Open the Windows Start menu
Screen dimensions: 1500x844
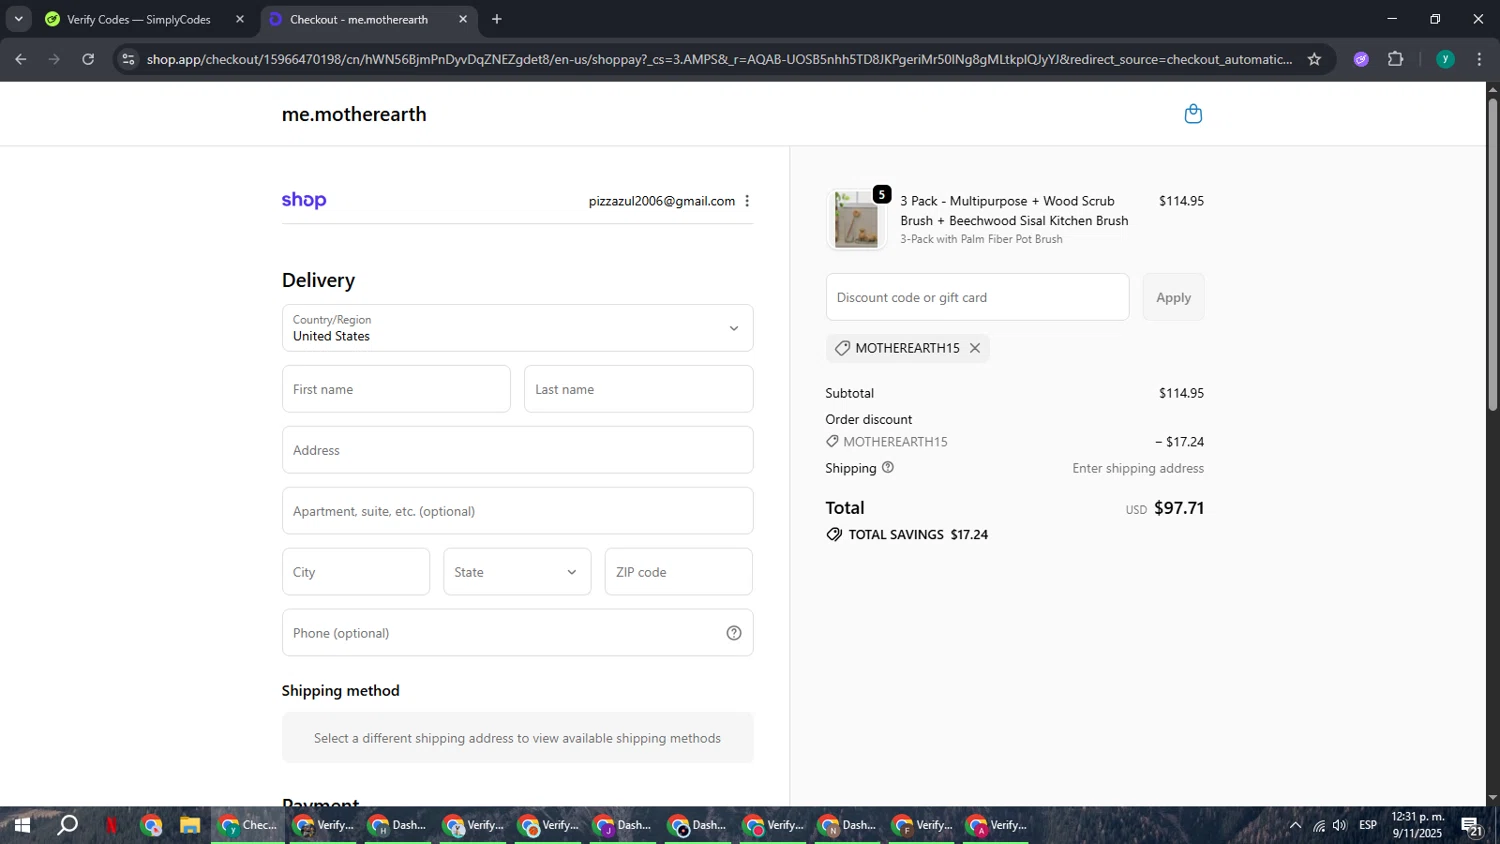[22, 826]
